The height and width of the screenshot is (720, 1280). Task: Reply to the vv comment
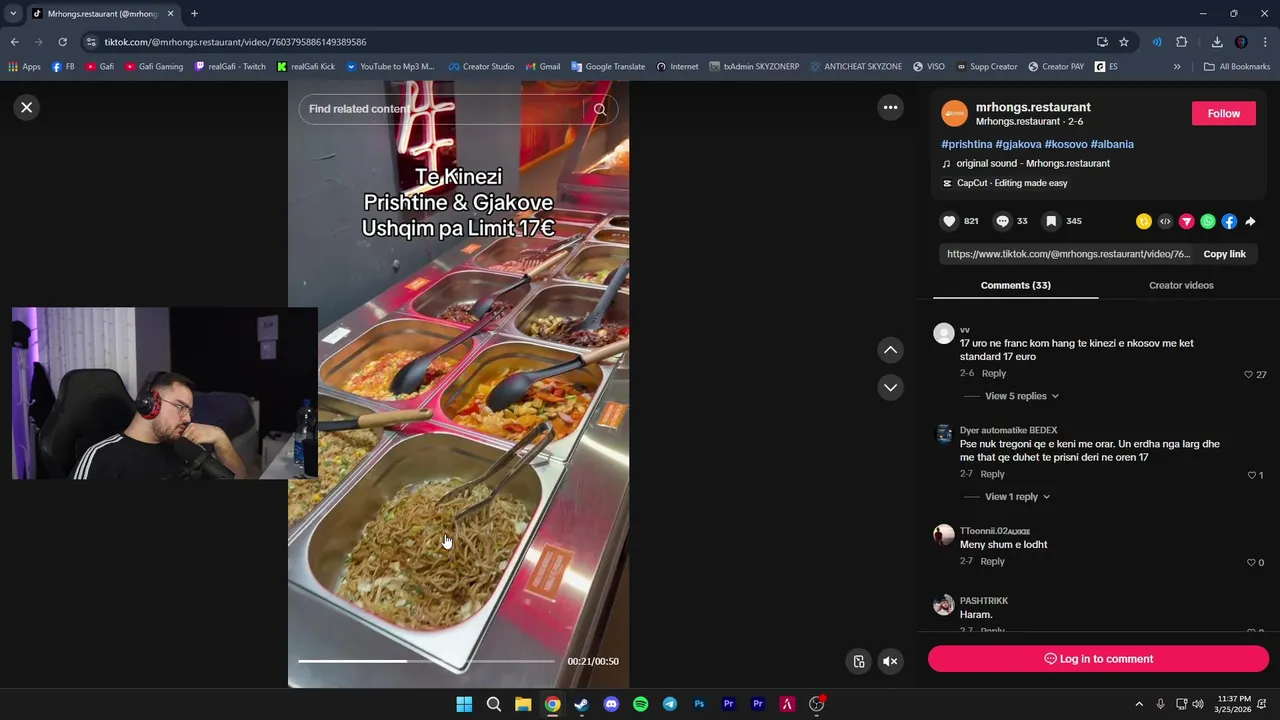pos(994,373)
